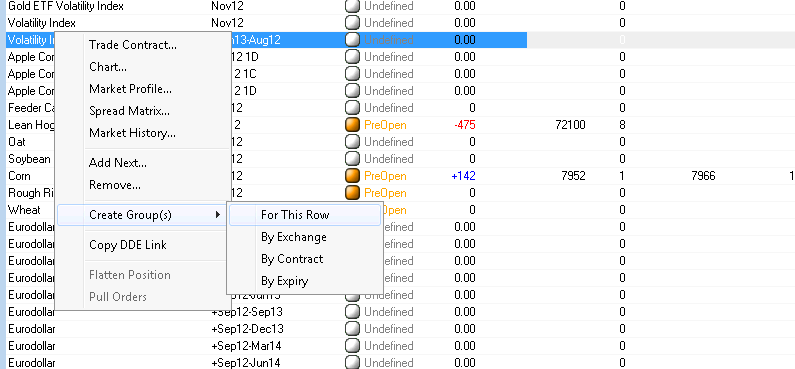Choose By Expiry in submenu
The image size is (795, 369).
click(x=284, y=281)
